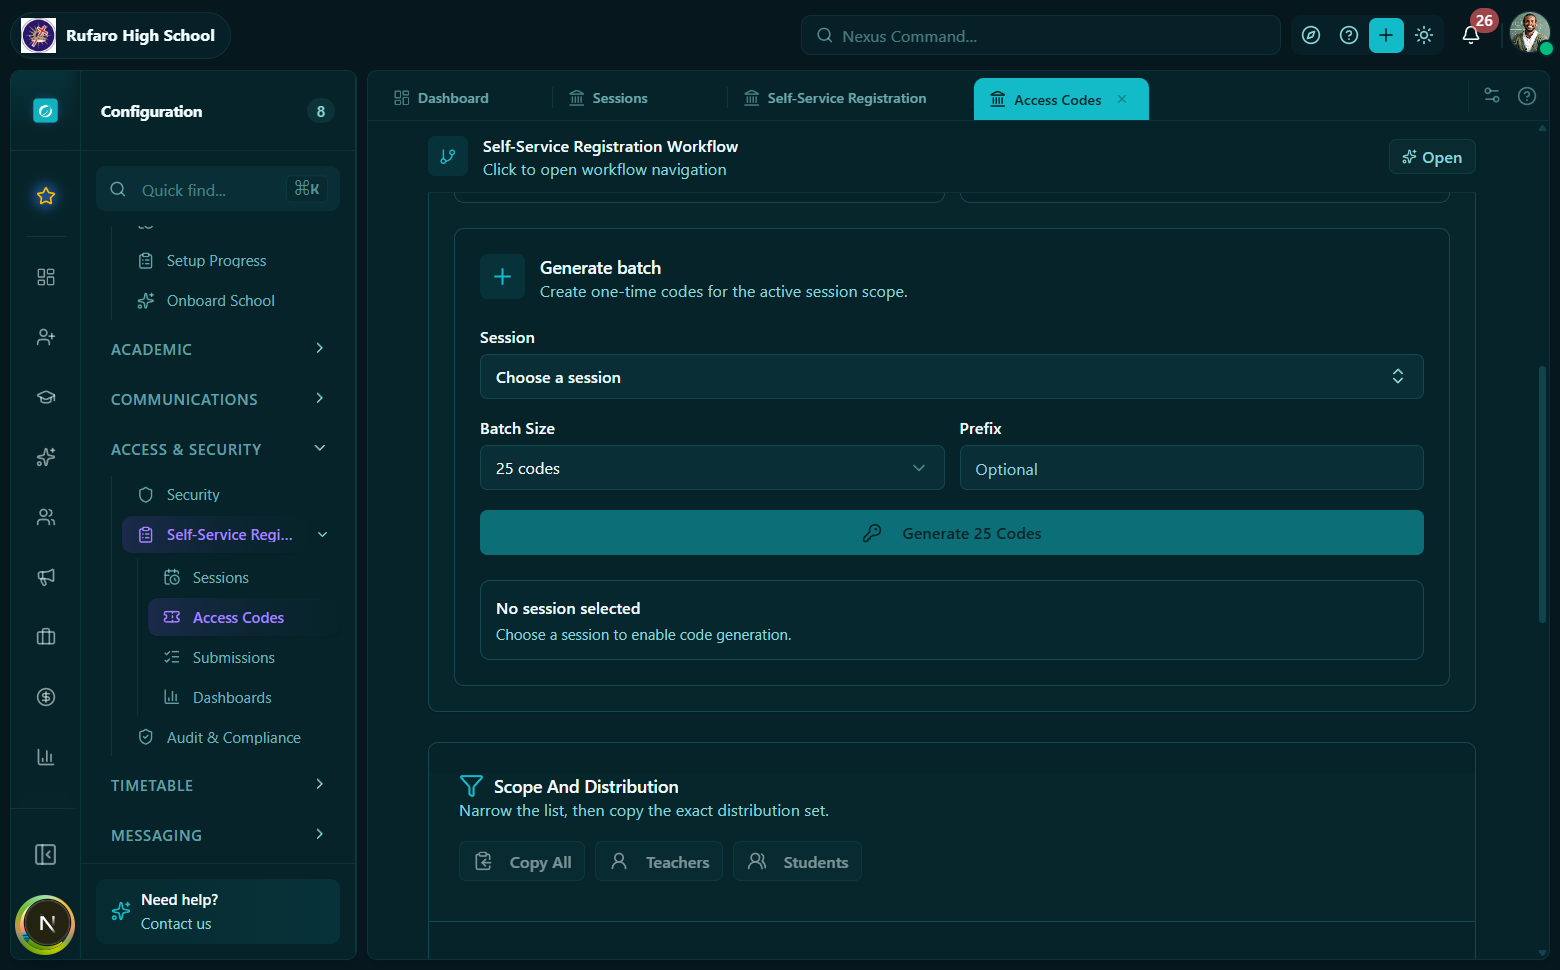Open Dashboards in sidebar
1560x970 pixels.
click(x=232, y=698)
